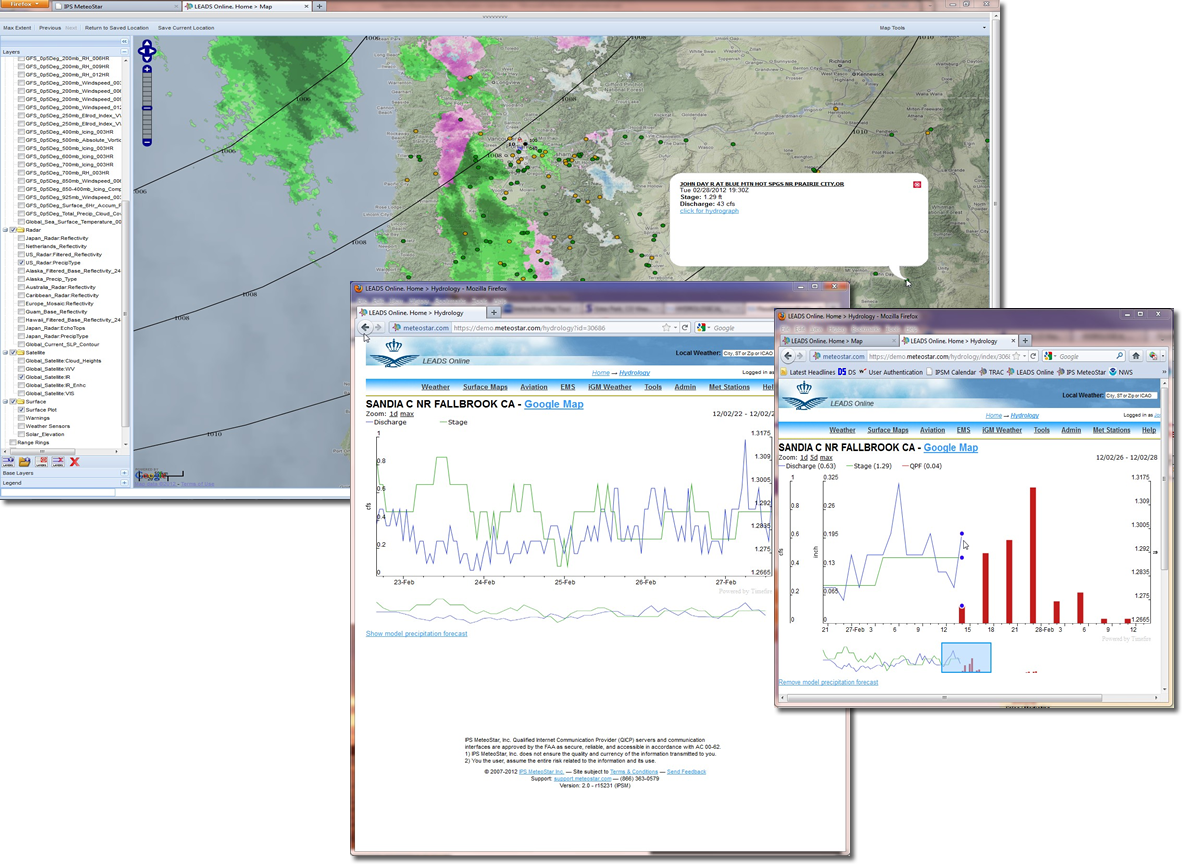Image resolution: width=1182 pixels, height=864 pixels.
Task: Click search magnifier in right window Google box
Action: 1119,356
